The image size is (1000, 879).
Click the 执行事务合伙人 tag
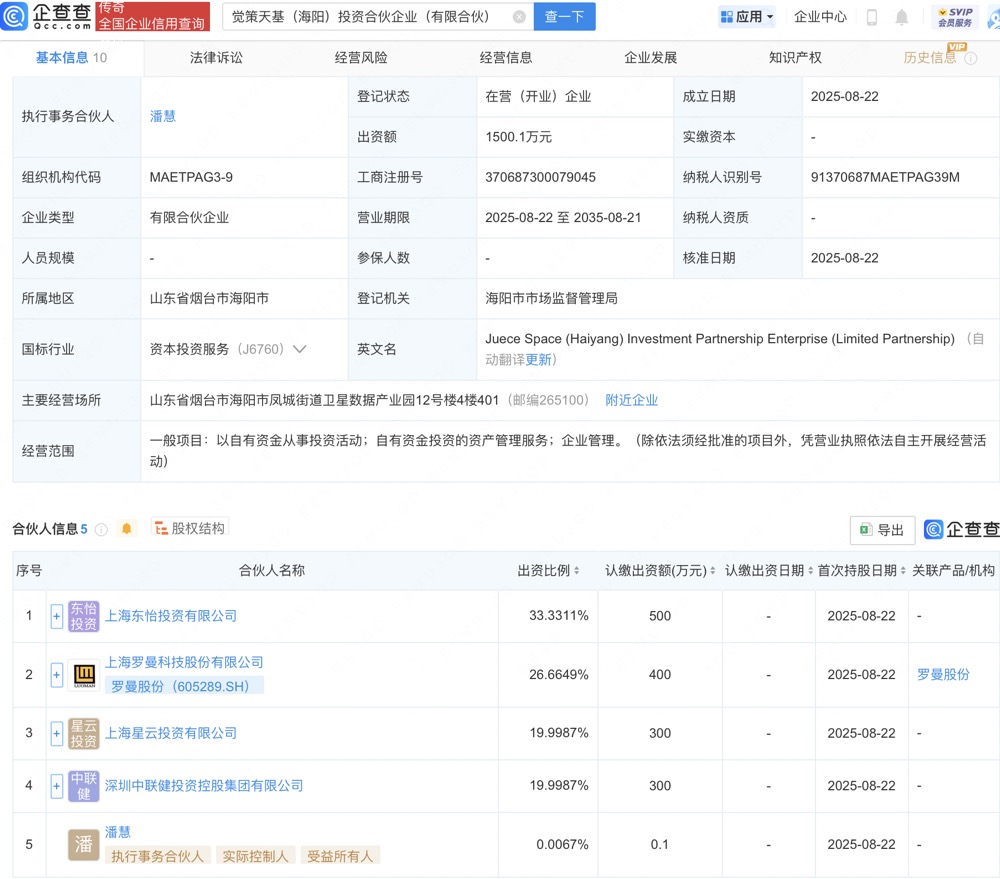click(x=158, y=856)
